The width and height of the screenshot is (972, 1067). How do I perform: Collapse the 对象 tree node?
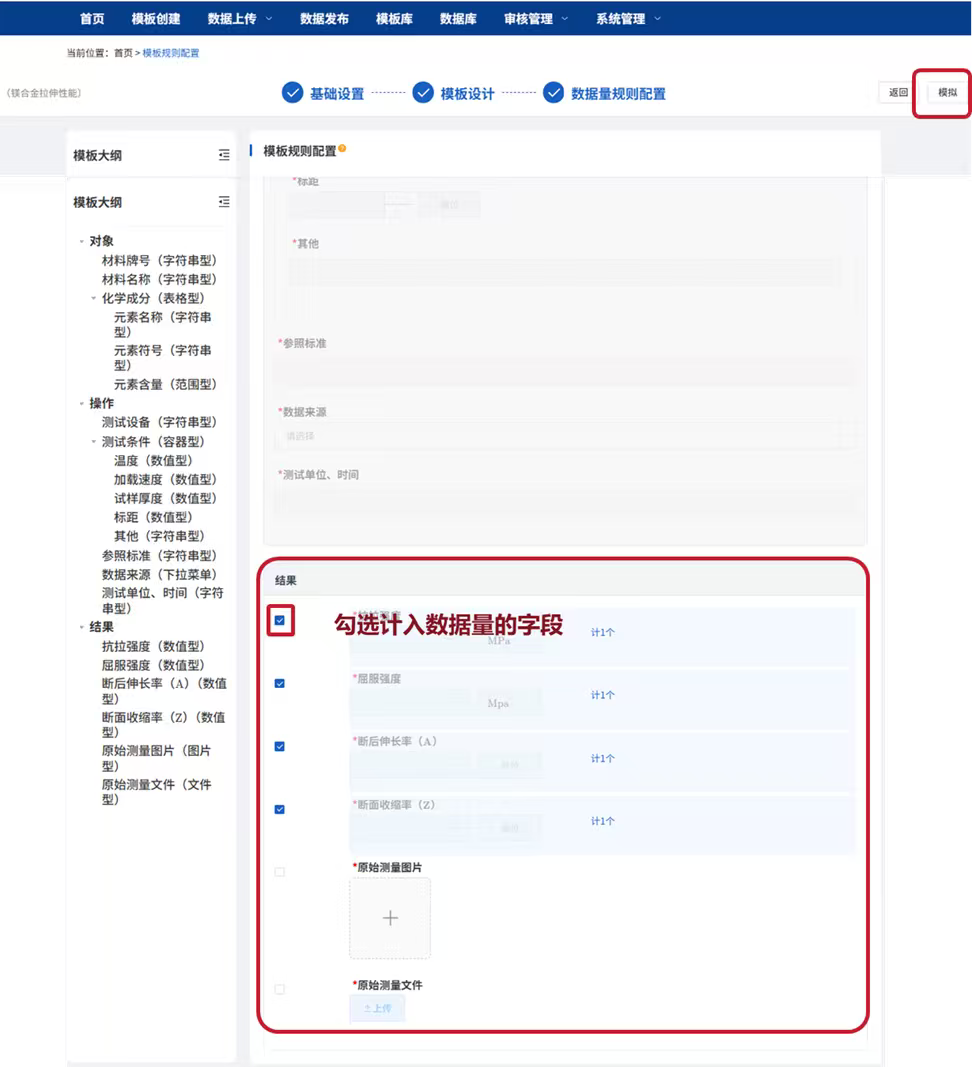pos(82,241)
